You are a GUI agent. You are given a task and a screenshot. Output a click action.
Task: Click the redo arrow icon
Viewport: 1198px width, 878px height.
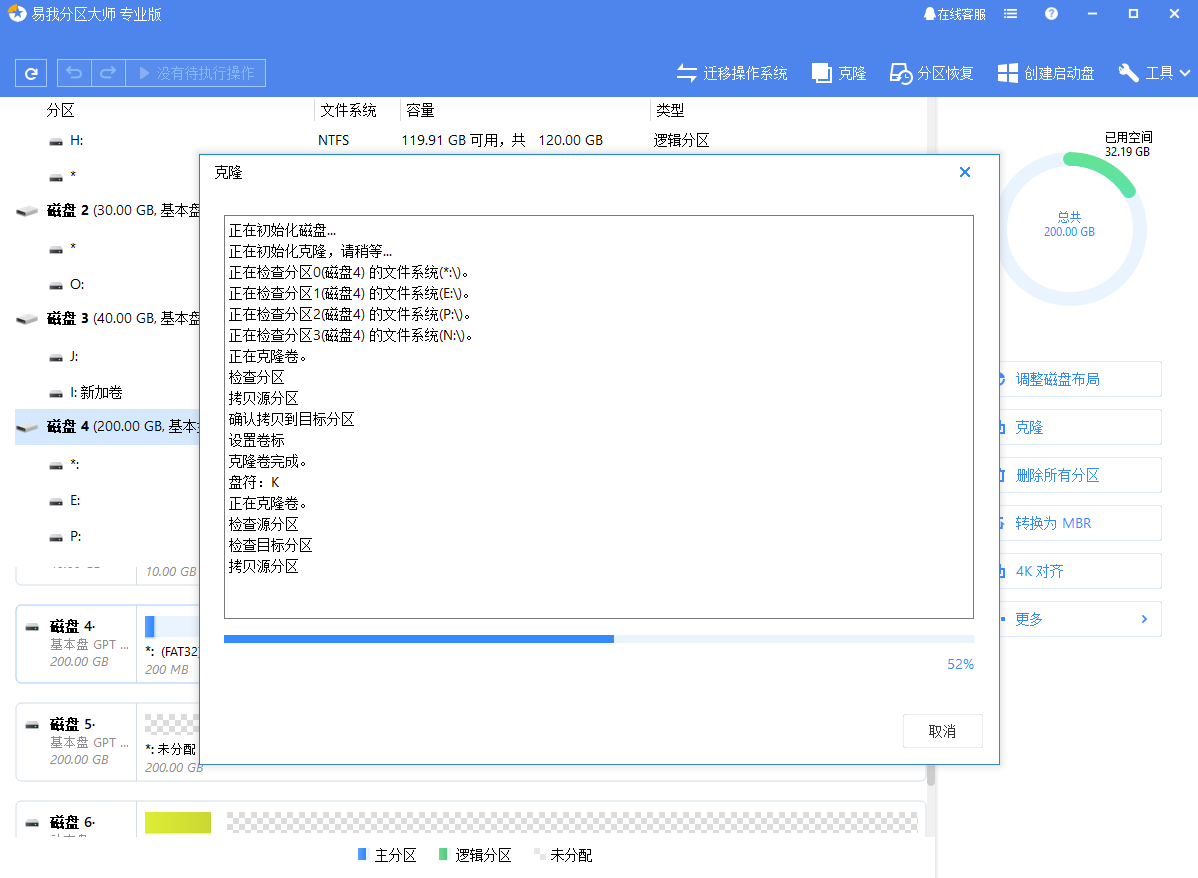tap(107, 72)
